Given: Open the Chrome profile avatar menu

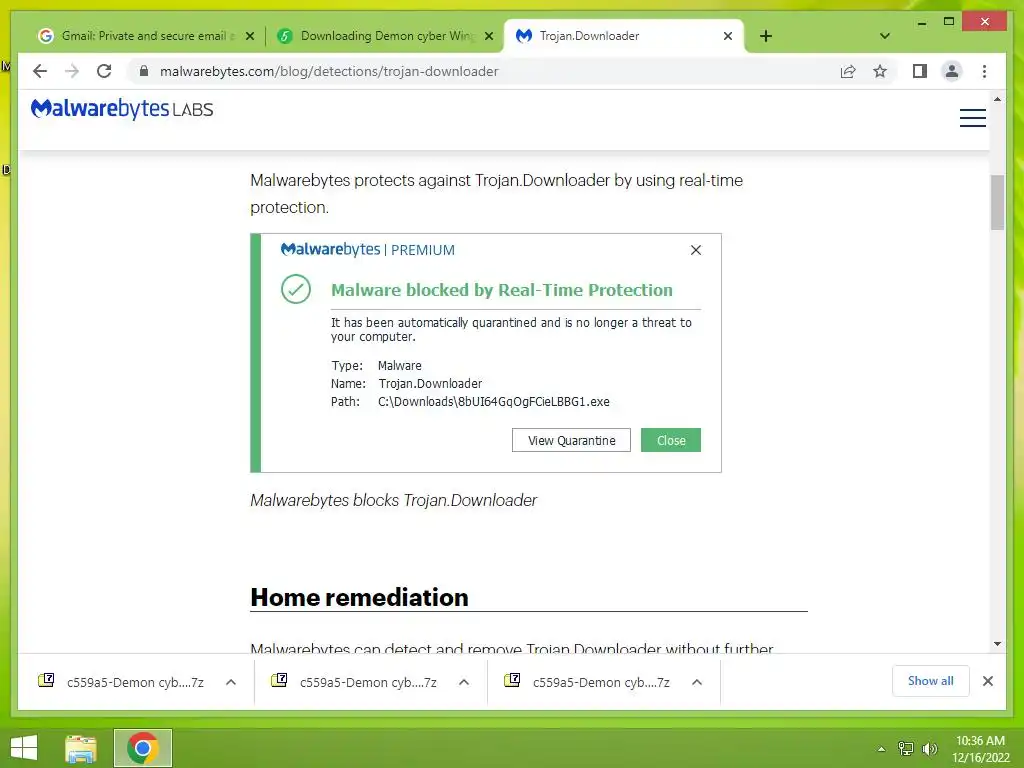Looking at the screenshot, I should (x=952, y=71).
